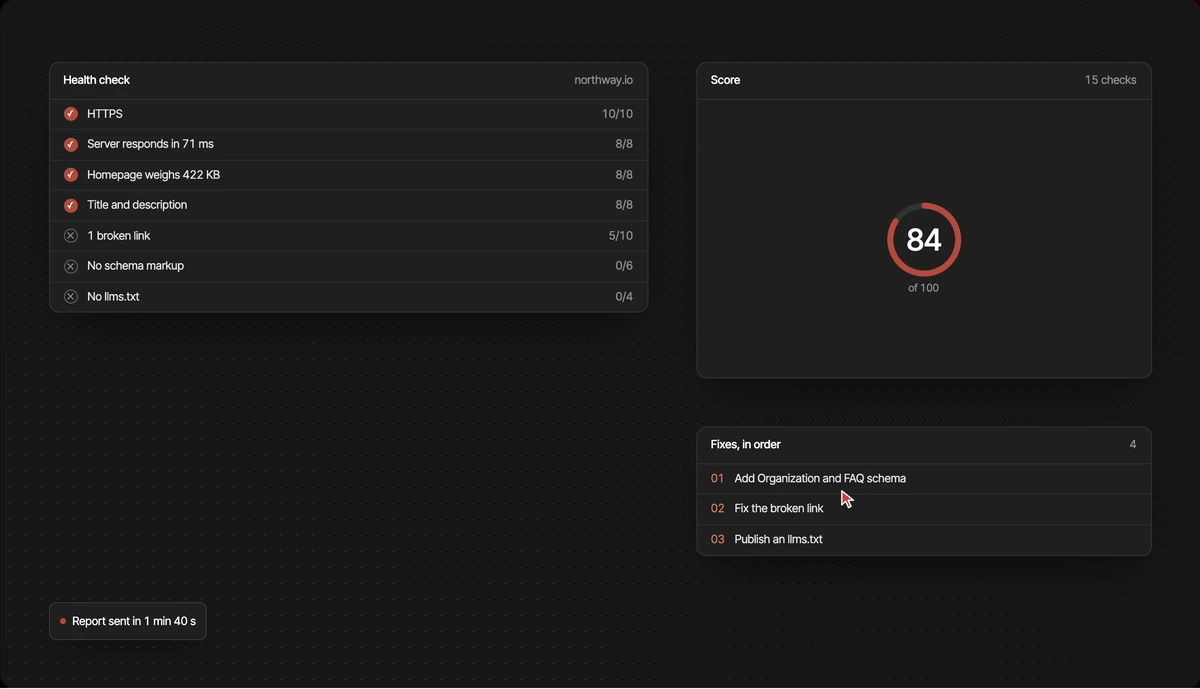The width and height of the screenshot is (1200, 689).
Task: Click the 10/10 score for HTTPS
Action: (617, 114)
